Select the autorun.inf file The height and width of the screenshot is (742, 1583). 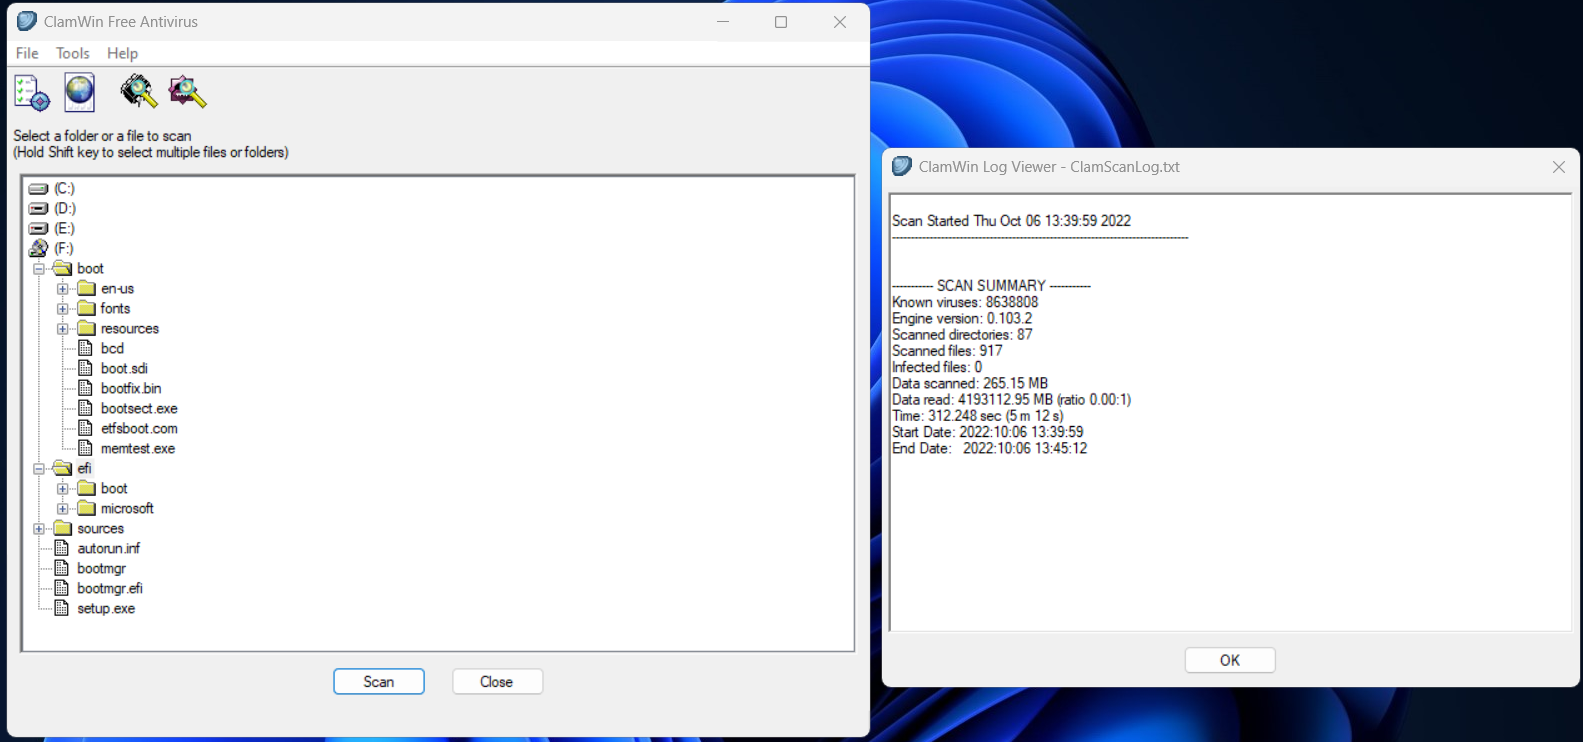point(109,548)
